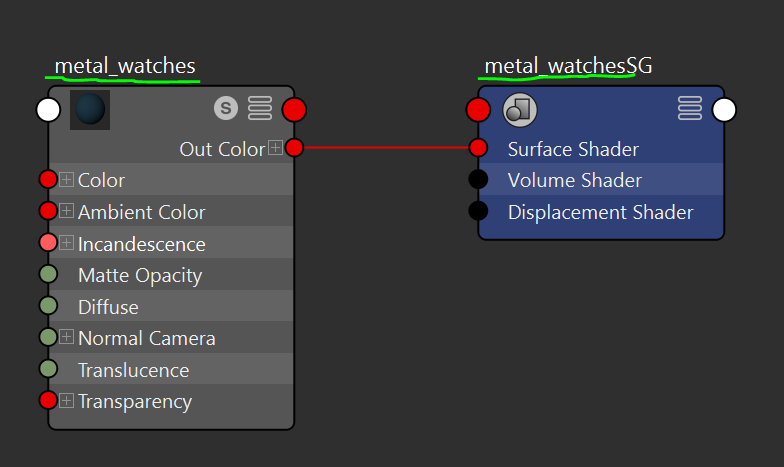Expand the Transparency attribute

pos(67,401)
